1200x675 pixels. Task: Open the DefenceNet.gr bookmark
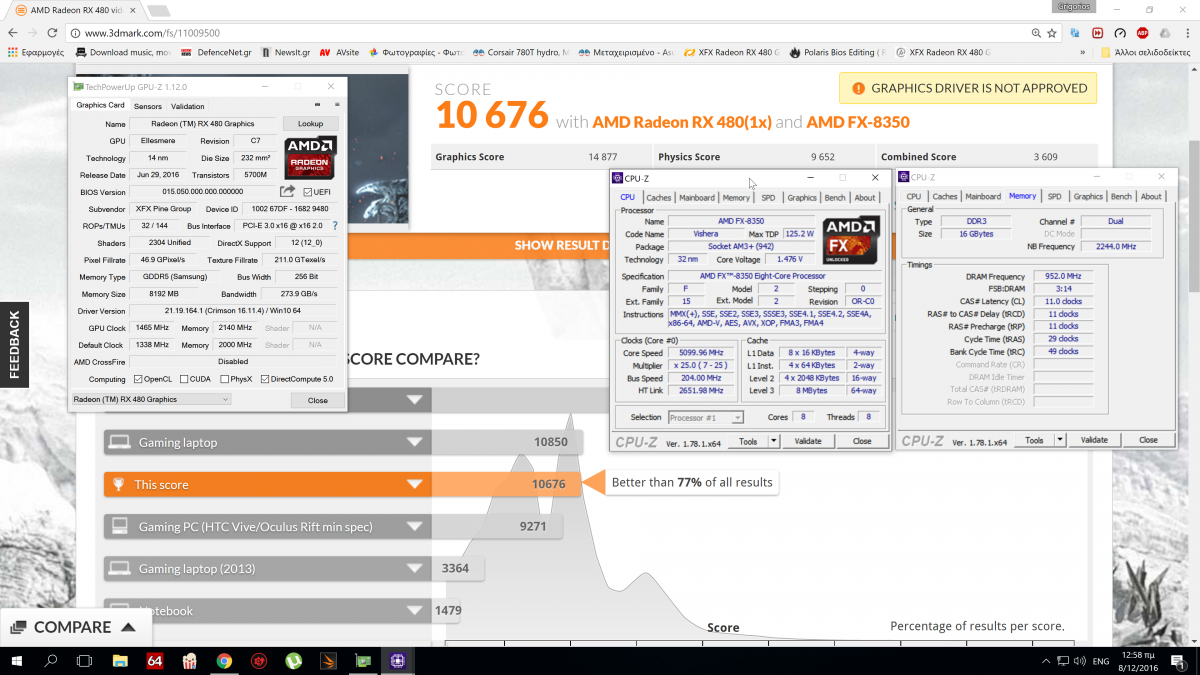tap(217, 52)
